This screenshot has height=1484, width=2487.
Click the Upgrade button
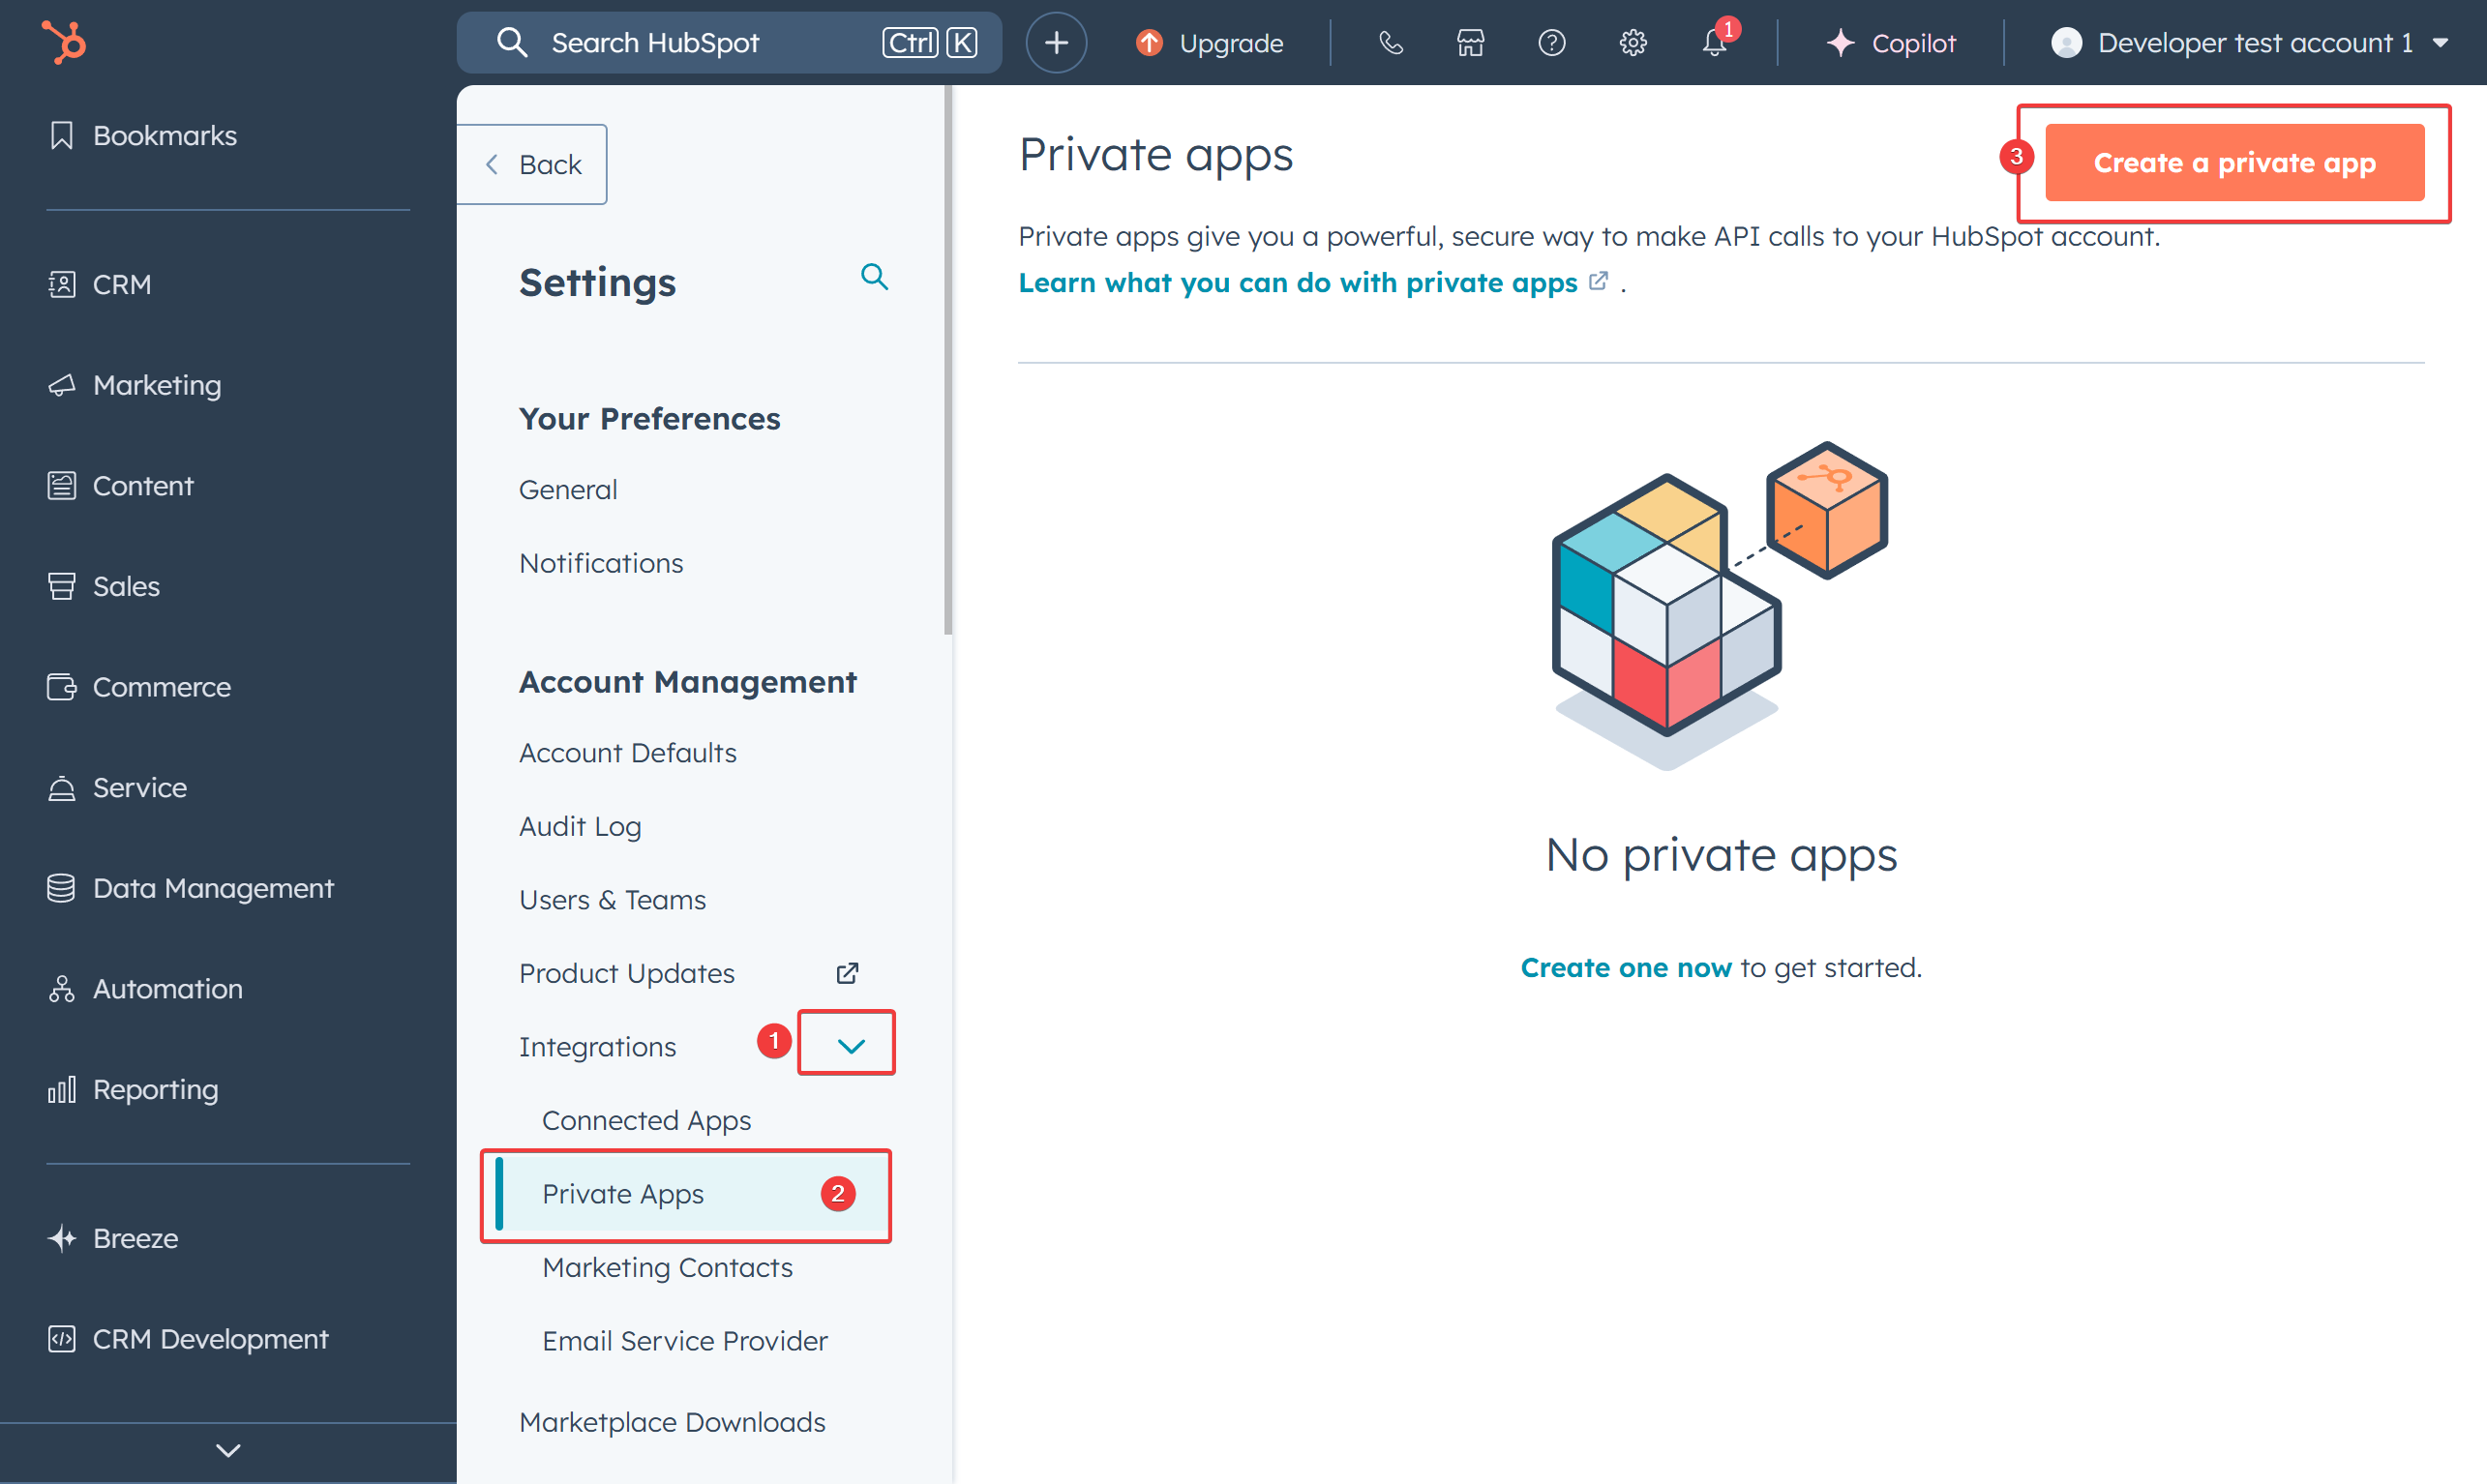tap(1210, 43)
